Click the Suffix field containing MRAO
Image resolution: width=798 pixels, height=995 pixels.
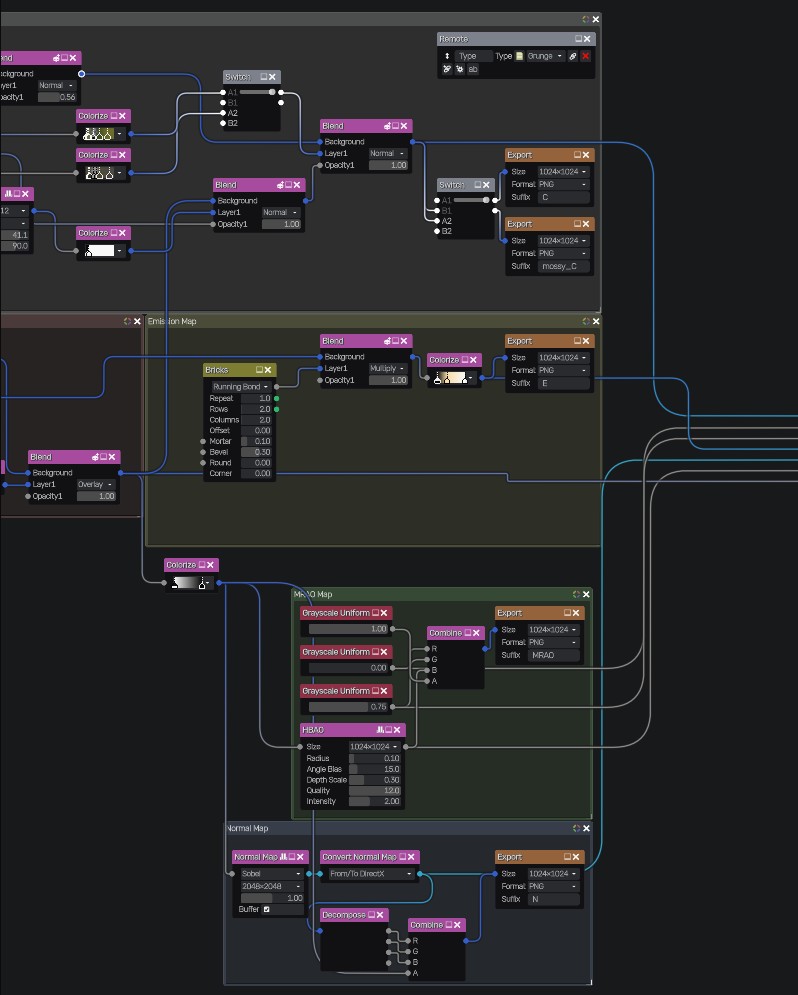pyautogui.click(x=553, y=656)
